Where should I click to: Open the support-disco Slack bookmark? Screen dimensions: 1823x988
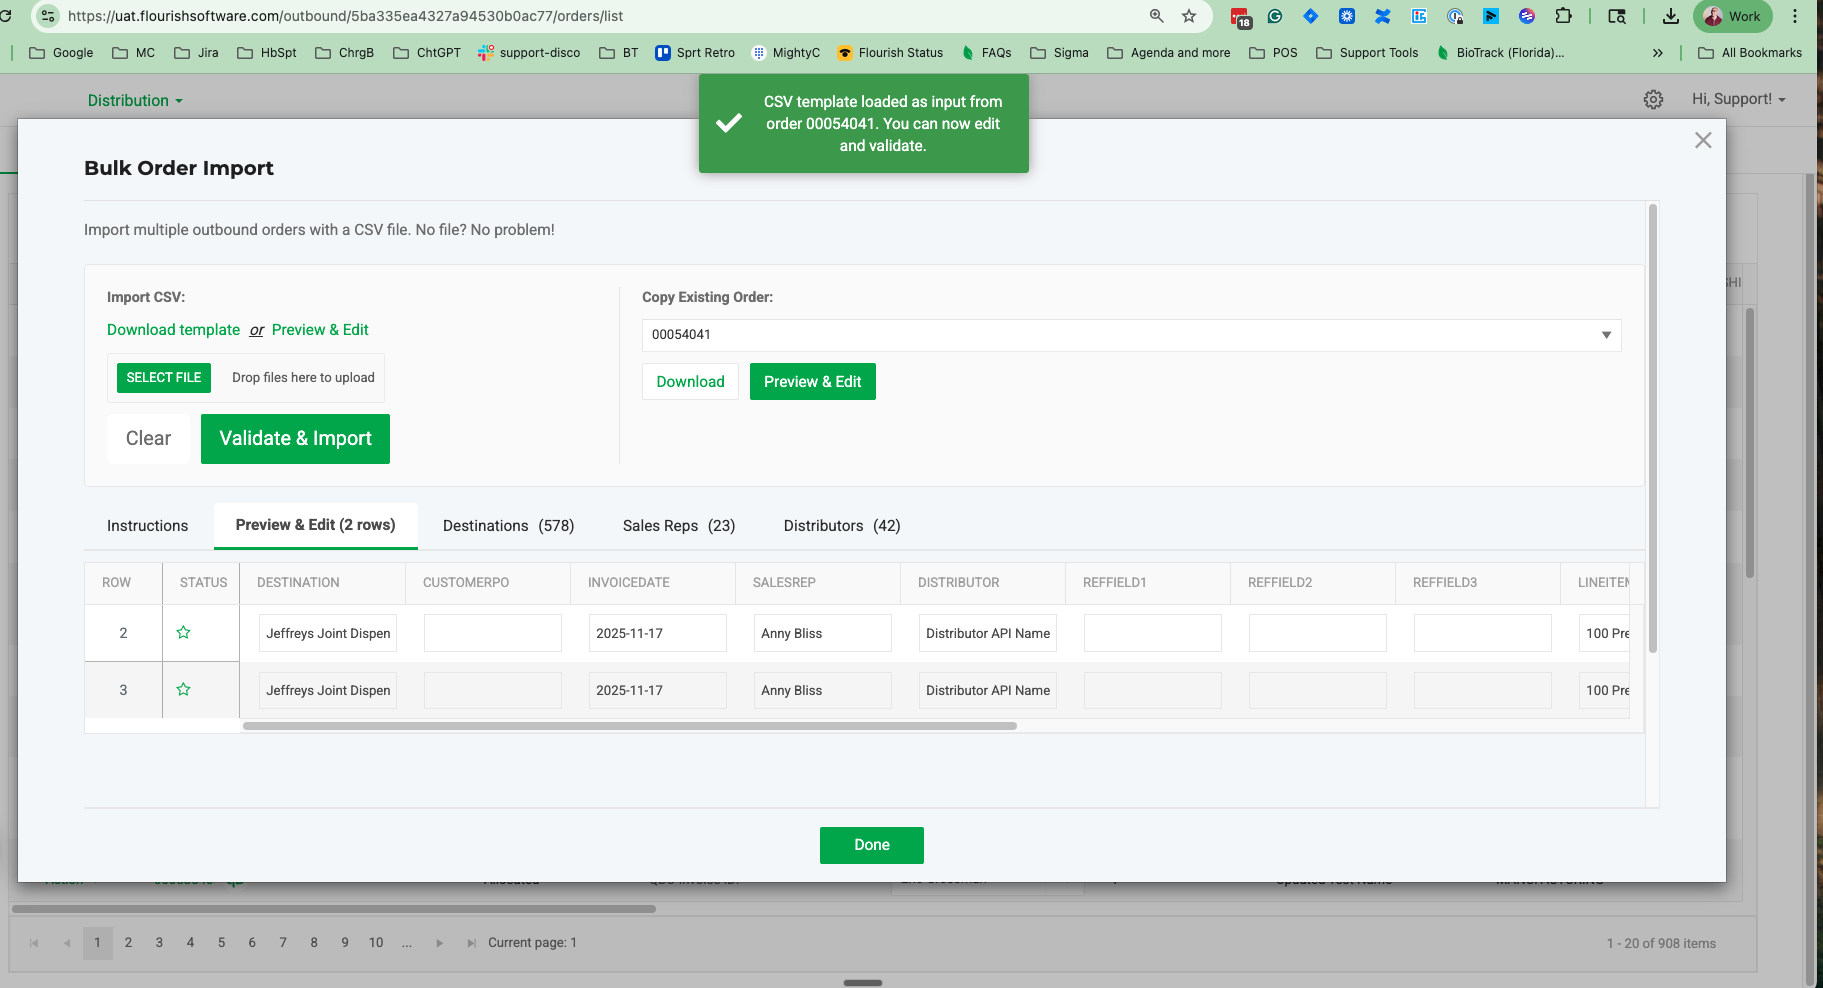(529, 53)
